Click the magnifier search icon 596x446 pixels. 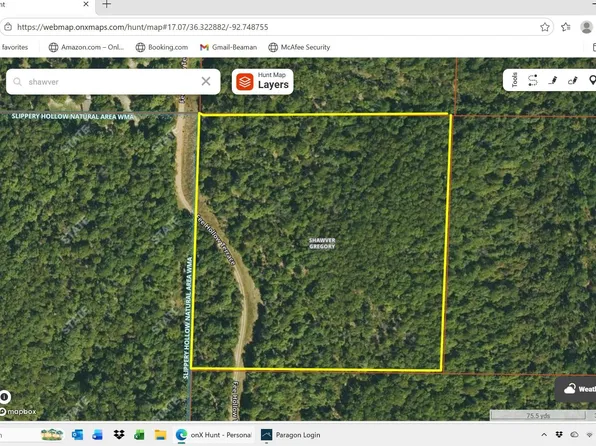pyautogui.click(x=17, y=82)
